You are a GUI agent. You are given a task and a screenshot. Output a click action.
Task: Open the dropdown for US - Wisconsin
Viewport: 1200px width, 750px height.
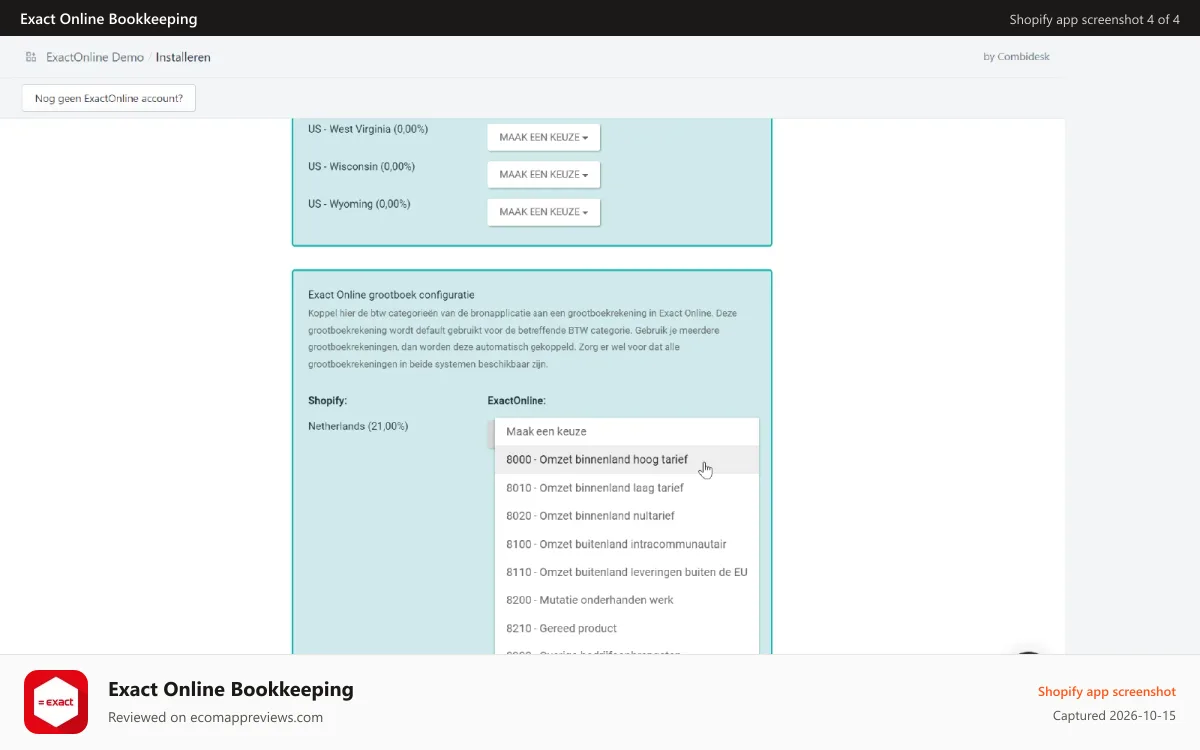[x=544, y=174]
